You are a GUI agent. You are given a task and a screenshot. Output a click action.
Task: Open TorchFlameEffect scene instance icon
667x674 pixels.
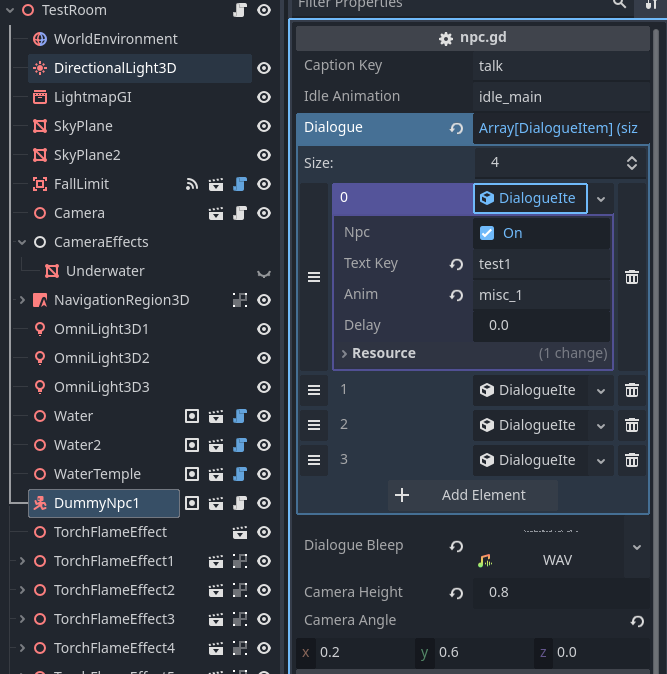pos(240,532)
